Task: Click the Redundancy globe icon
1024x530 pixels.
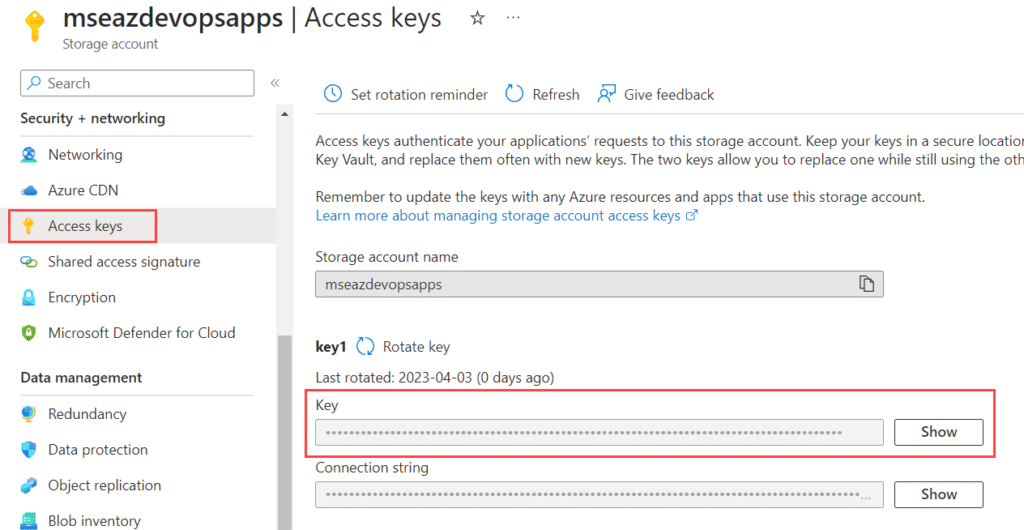Action: [x=29, y=414]
